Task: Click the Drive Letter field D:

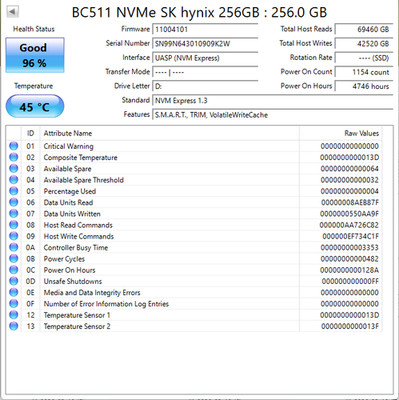Action: (x=205, y=86)
